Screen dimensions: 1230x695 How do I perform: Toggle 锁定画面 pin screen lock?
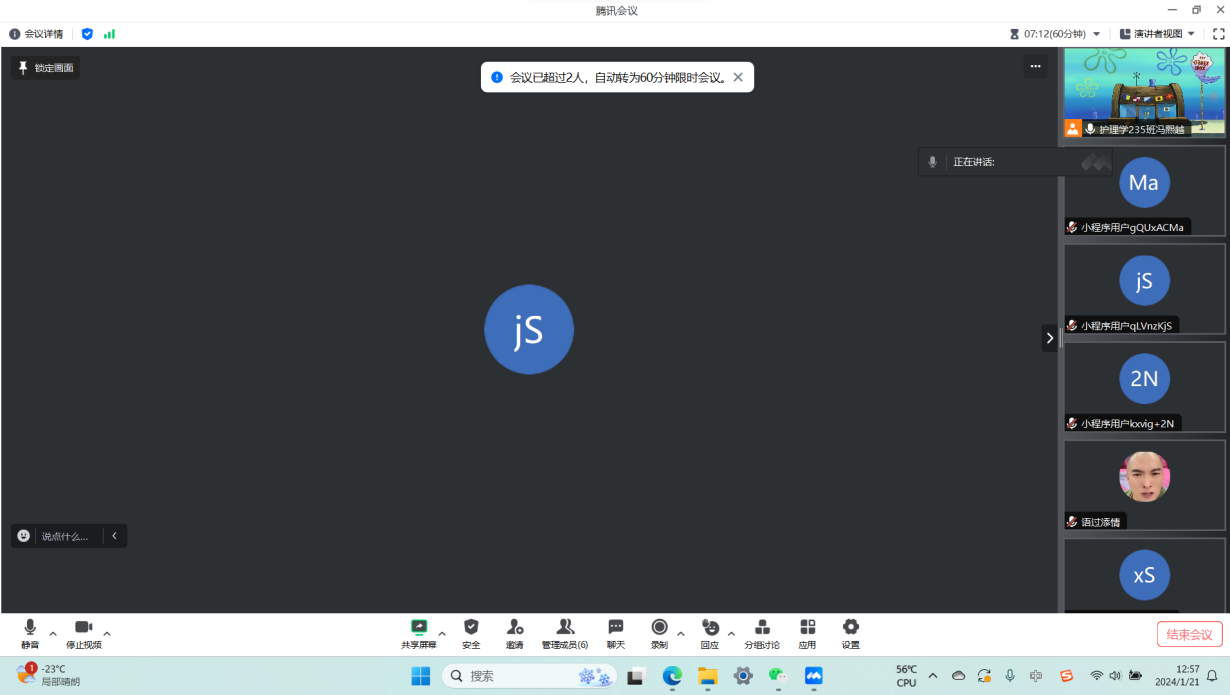coord(46,68)
